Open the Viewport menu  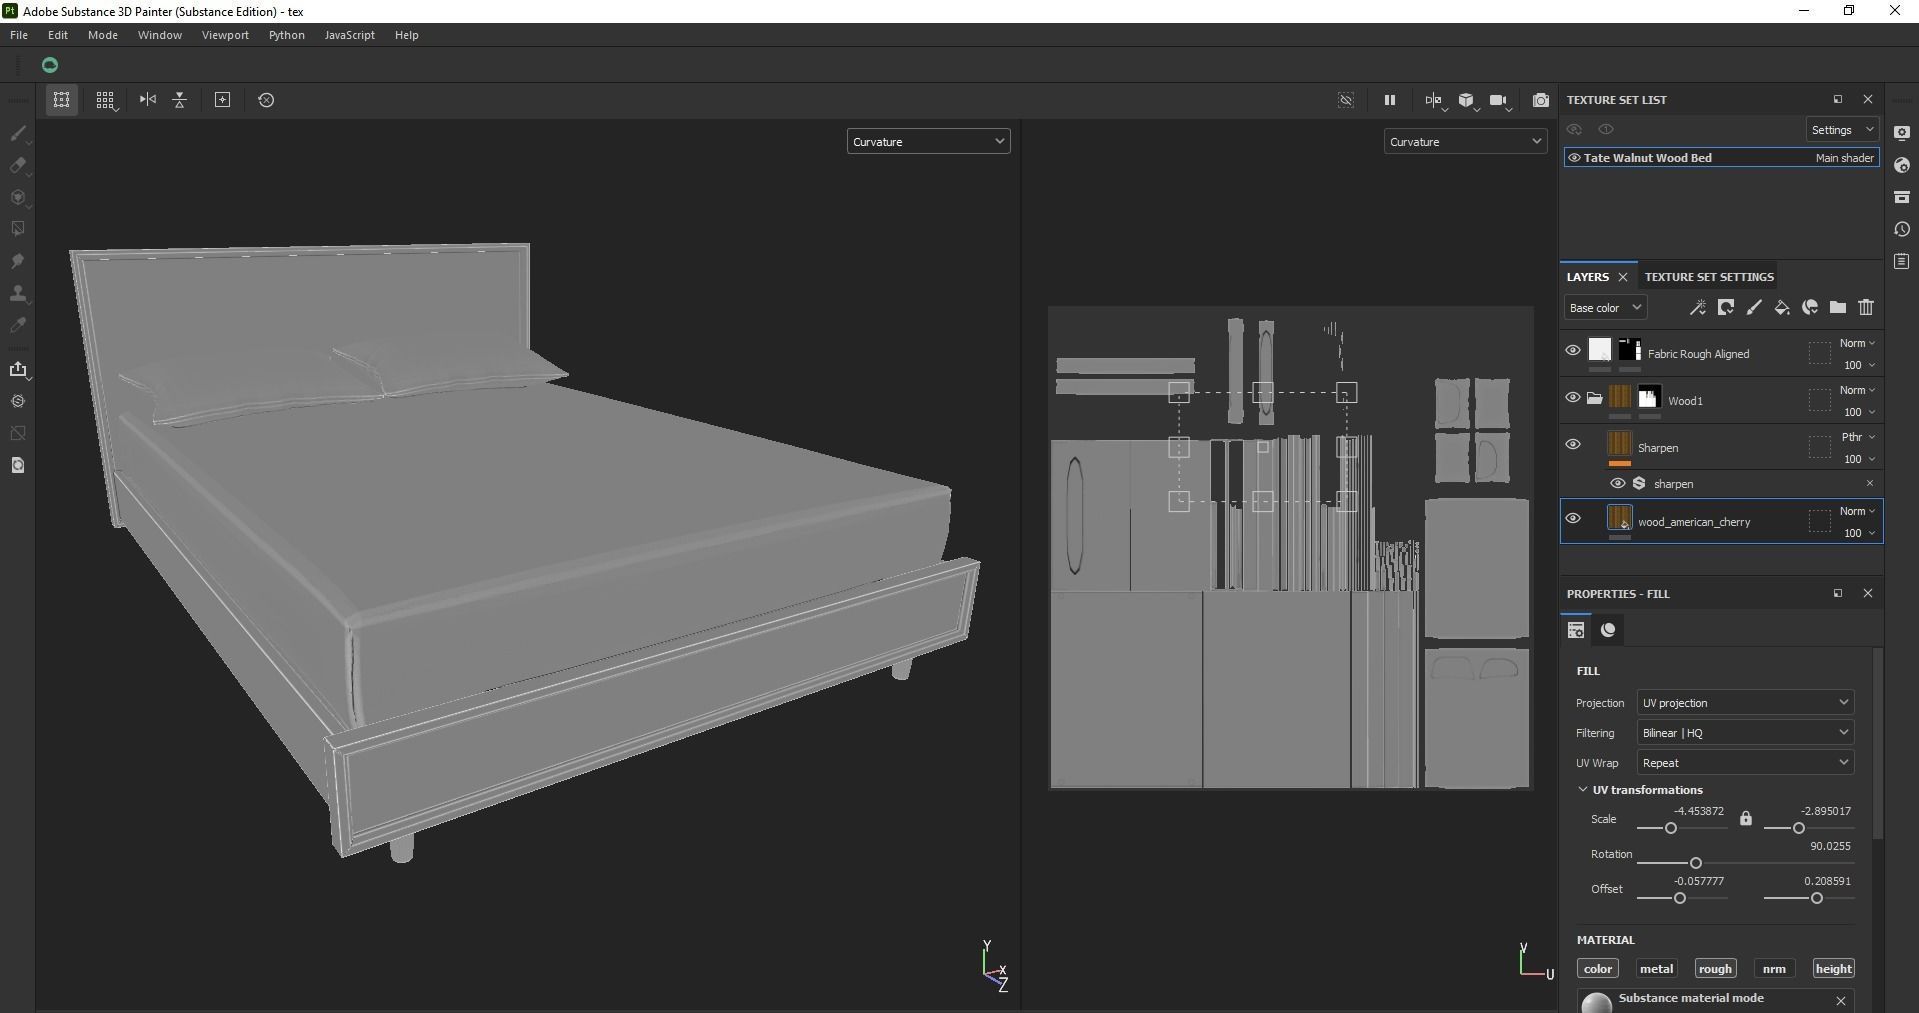point(225,35)
